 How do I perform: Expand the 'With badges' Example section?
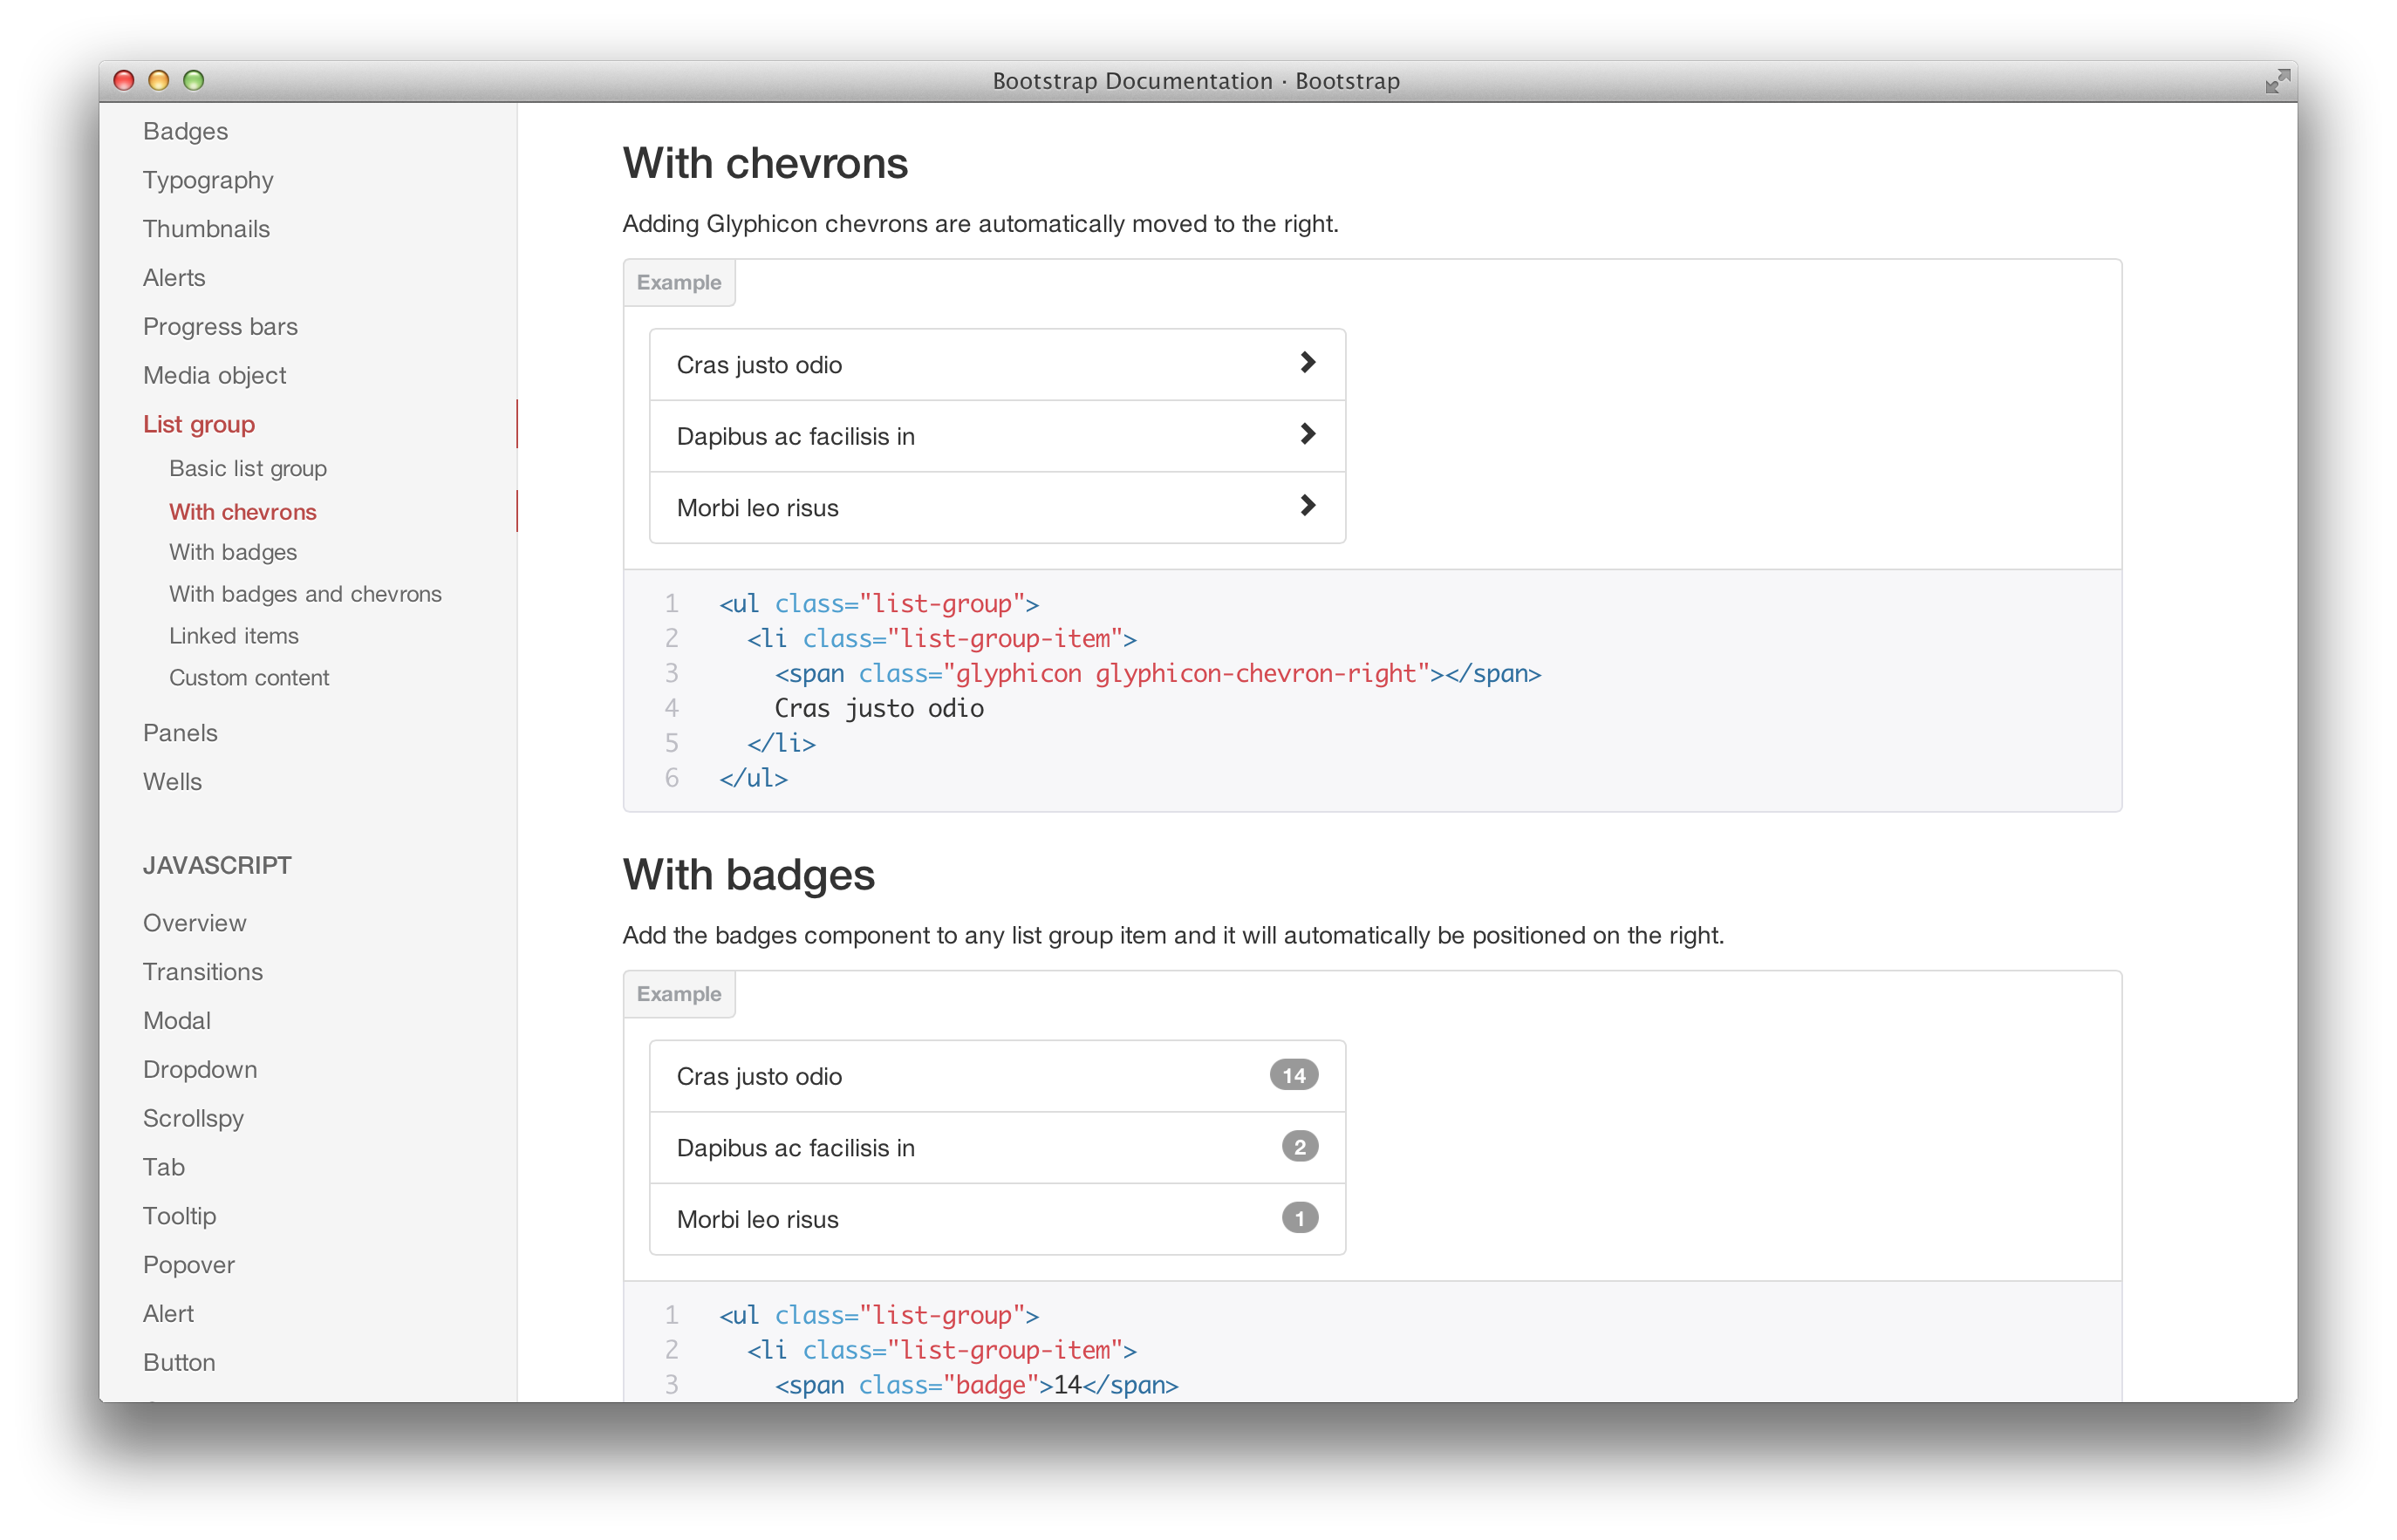679,993
